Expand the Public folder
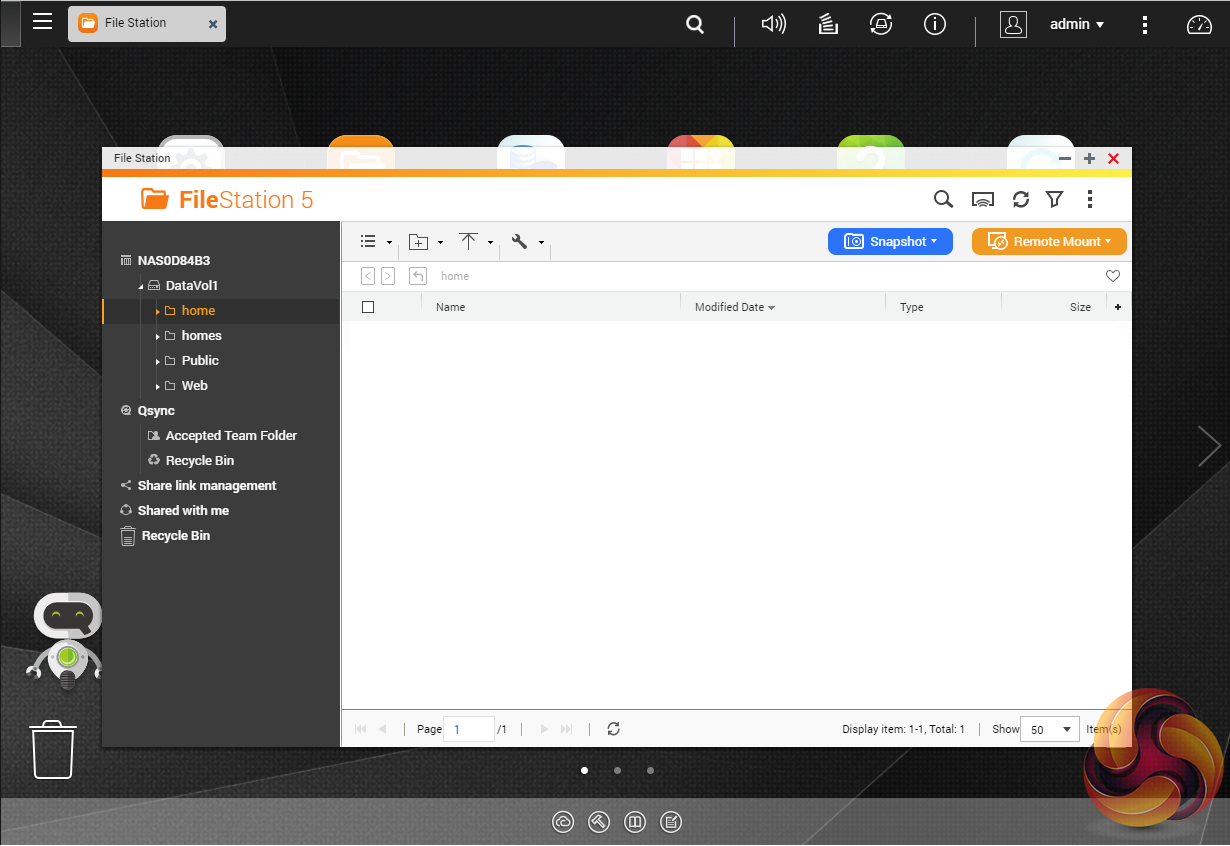 coord(158,361)
